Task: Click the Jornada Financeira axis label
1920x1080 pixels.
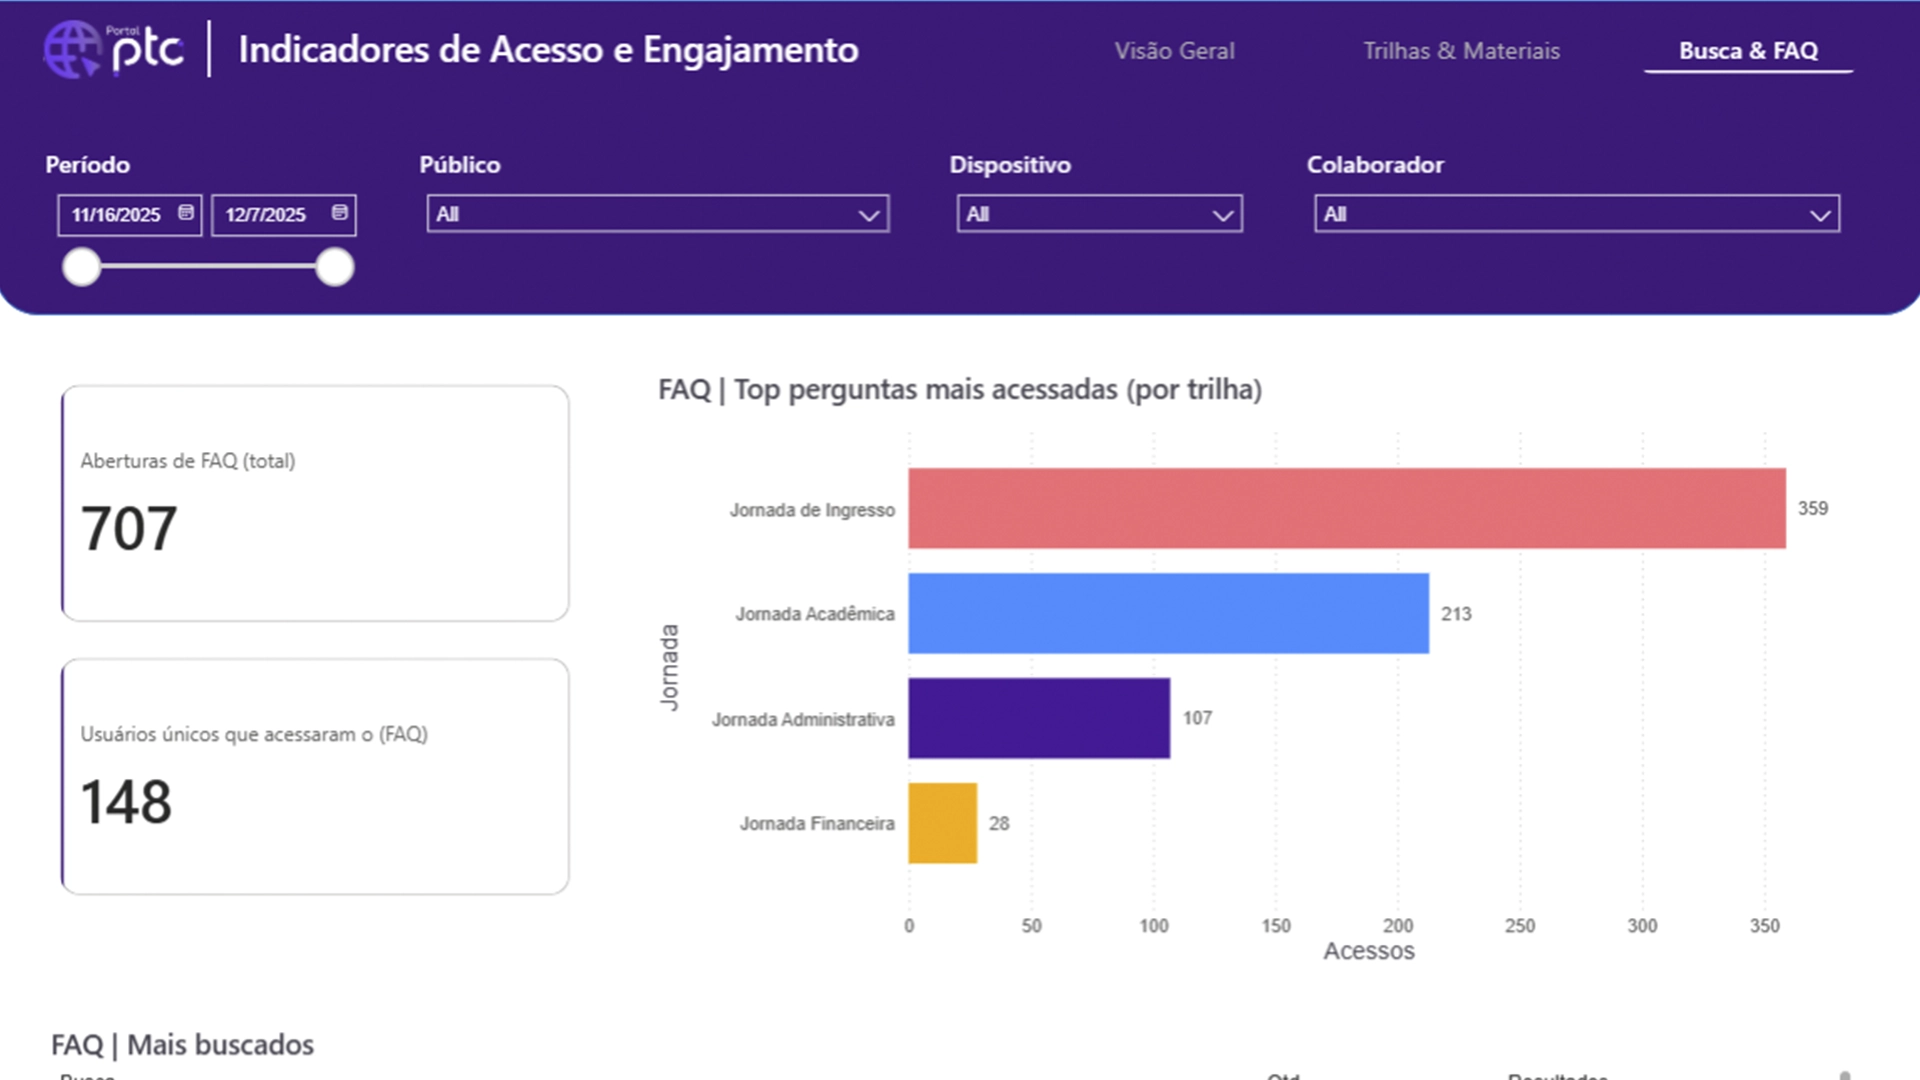Action: pyautogui.click(x=817, y=824)
